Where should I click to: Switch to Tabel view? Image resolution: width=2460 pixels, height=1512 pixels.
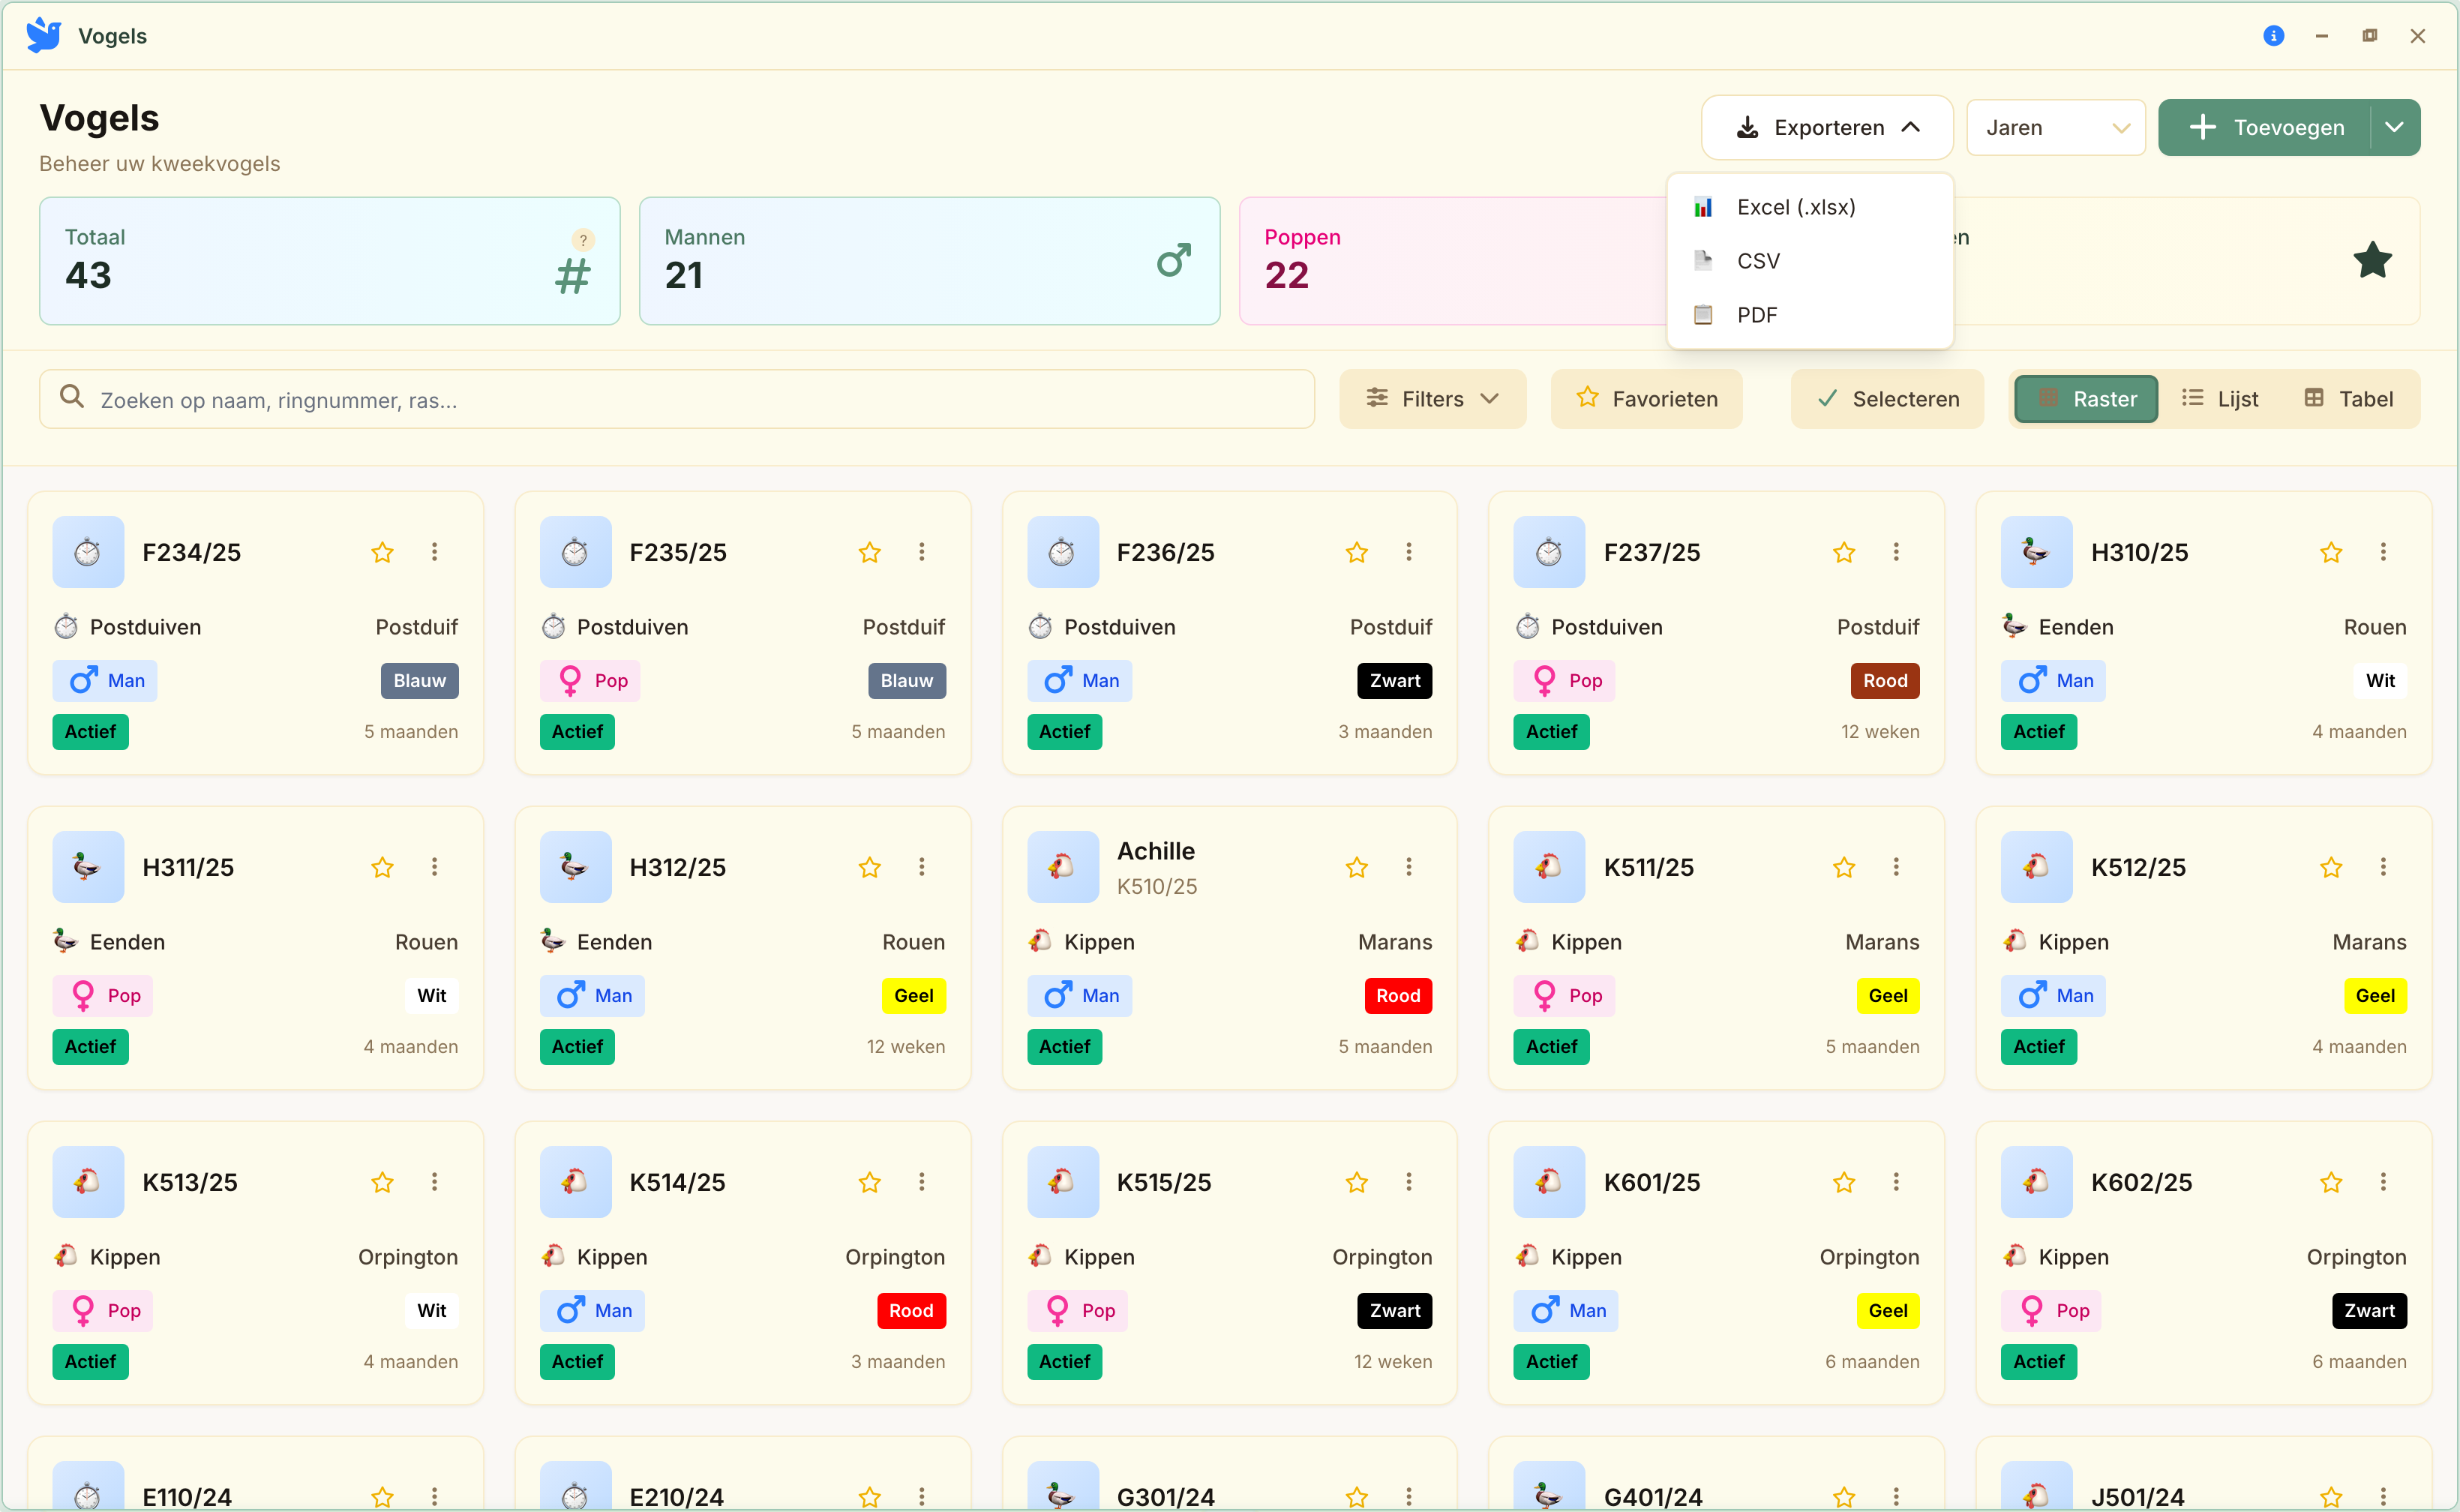point(2348,399)
